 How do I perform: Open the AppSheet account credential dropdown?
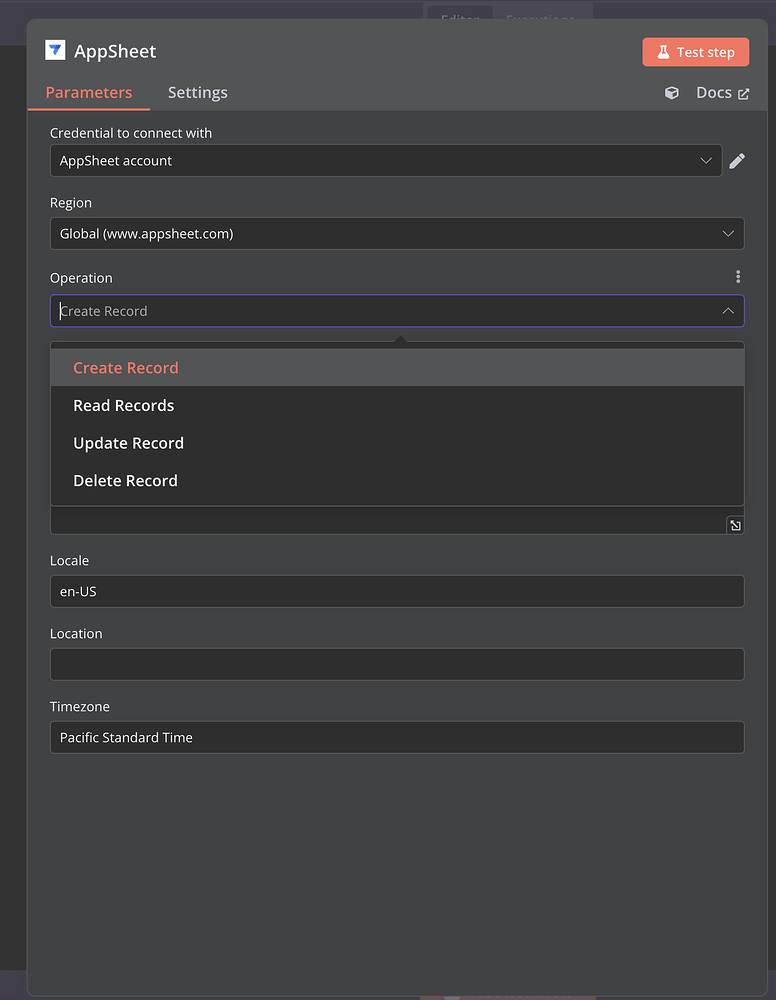point(385,160)
